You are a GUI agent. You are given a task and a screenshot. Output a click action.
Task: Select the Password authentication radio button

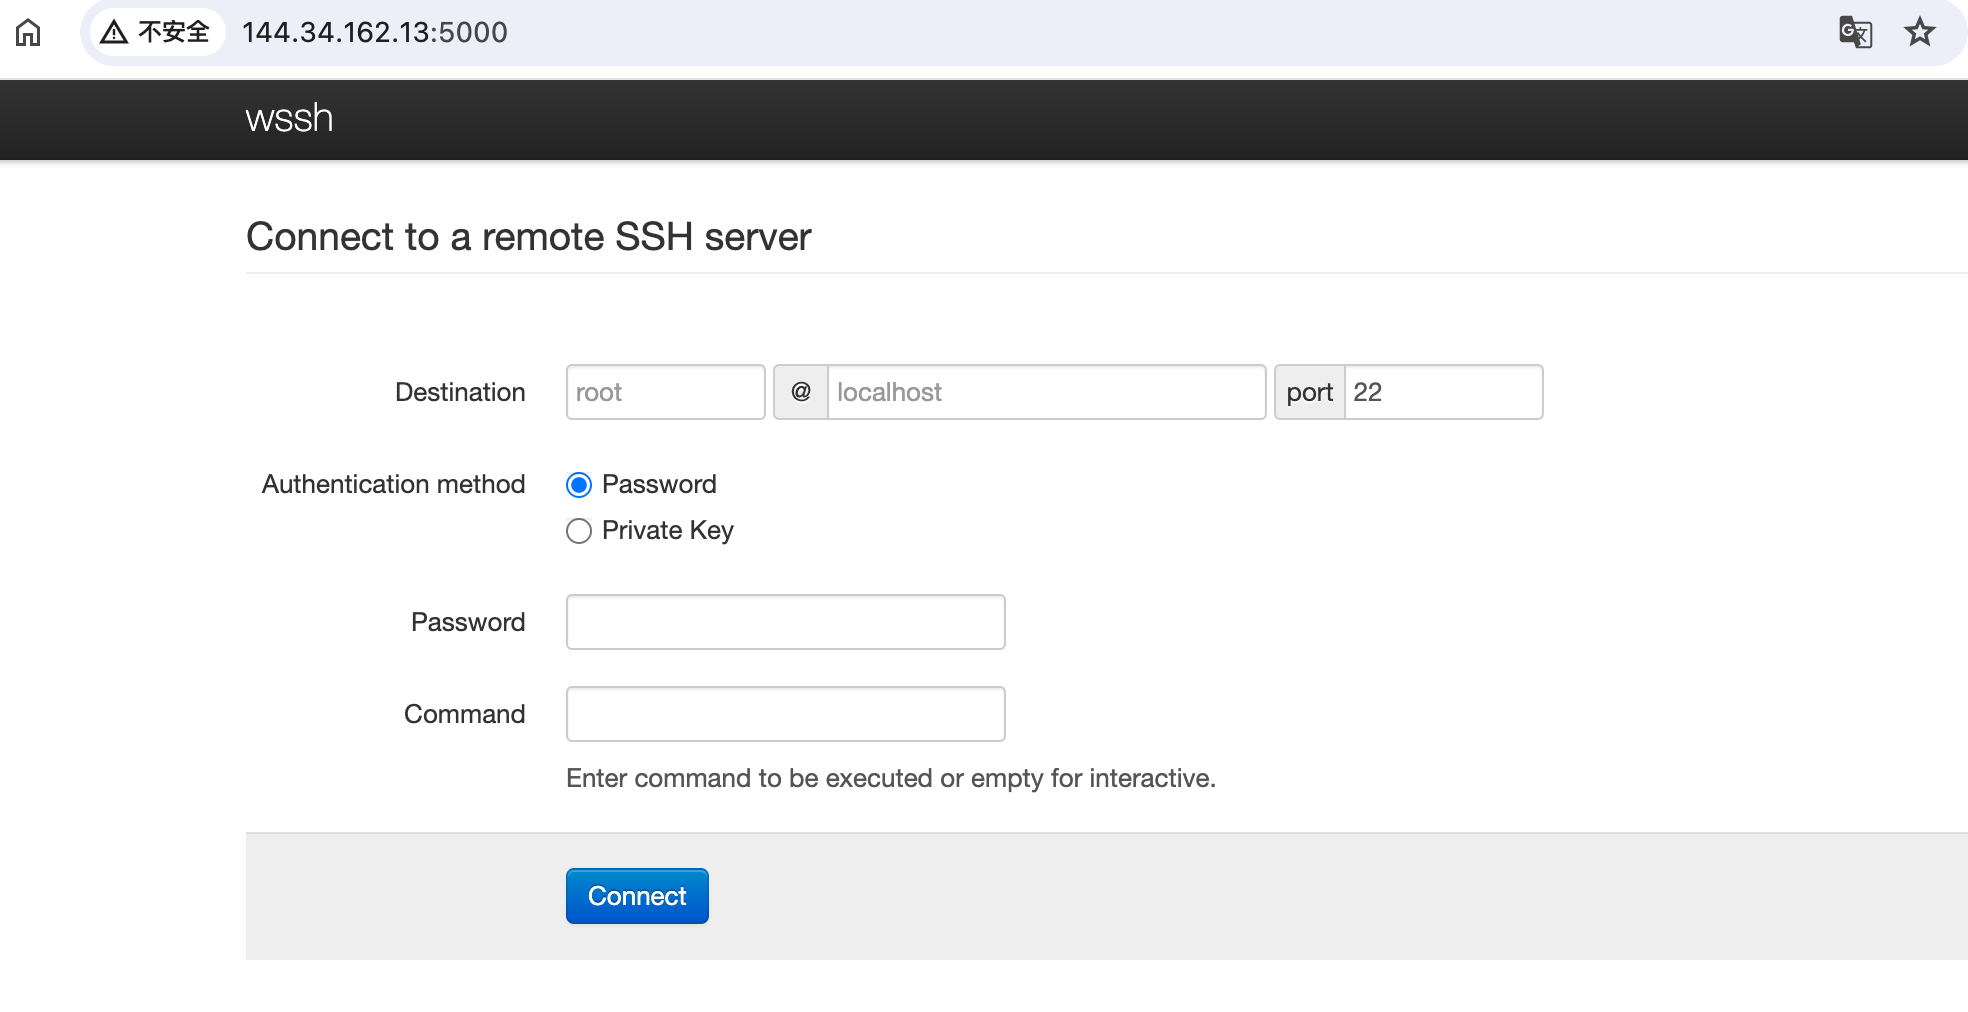tap(579, 485)
